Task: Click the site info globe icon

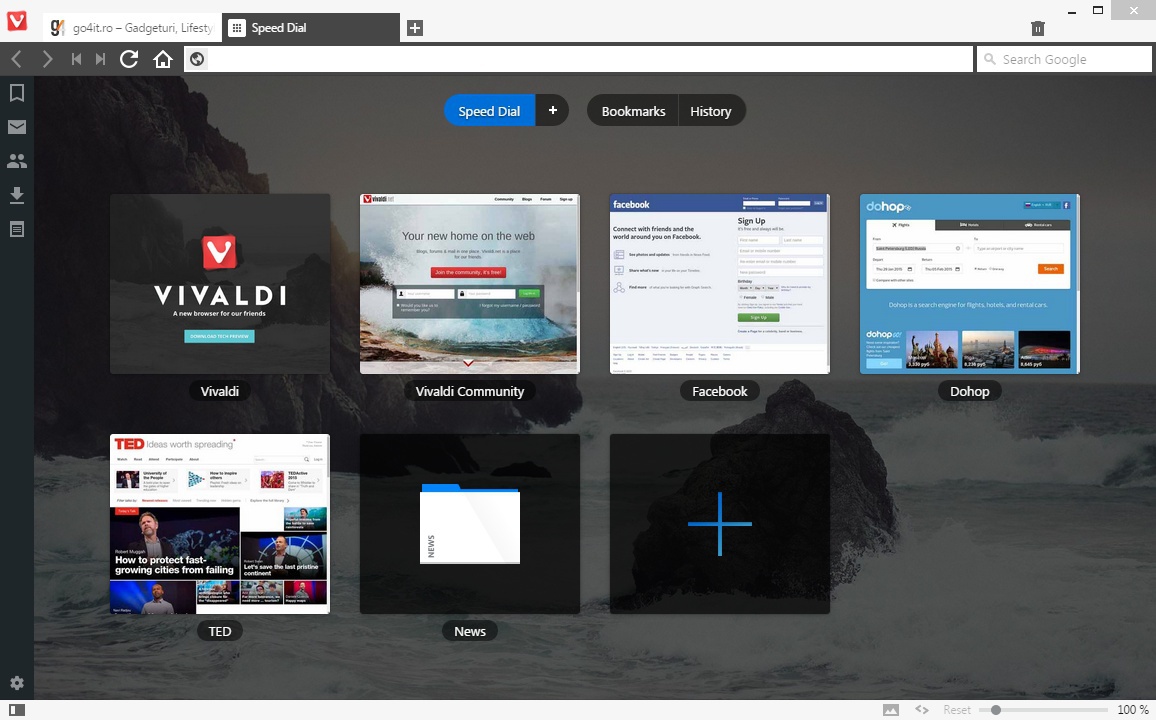Action: coord(196,59)
